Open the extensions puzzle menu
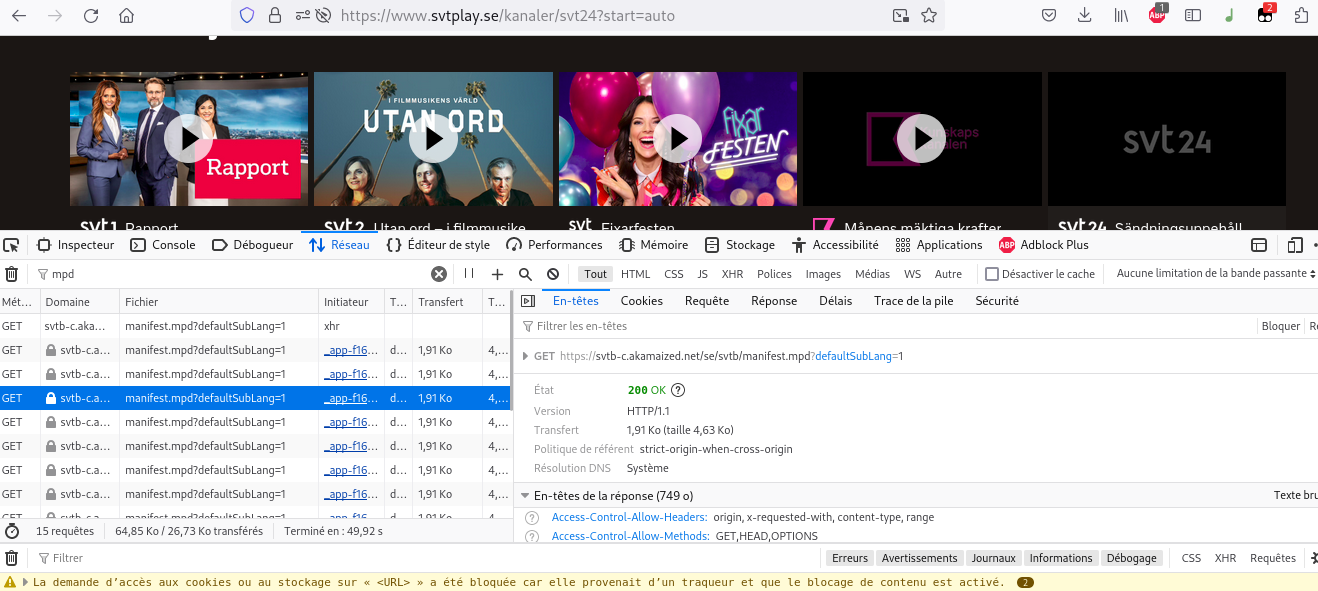The image size is (1318, 591). (x=1301, y=16)
